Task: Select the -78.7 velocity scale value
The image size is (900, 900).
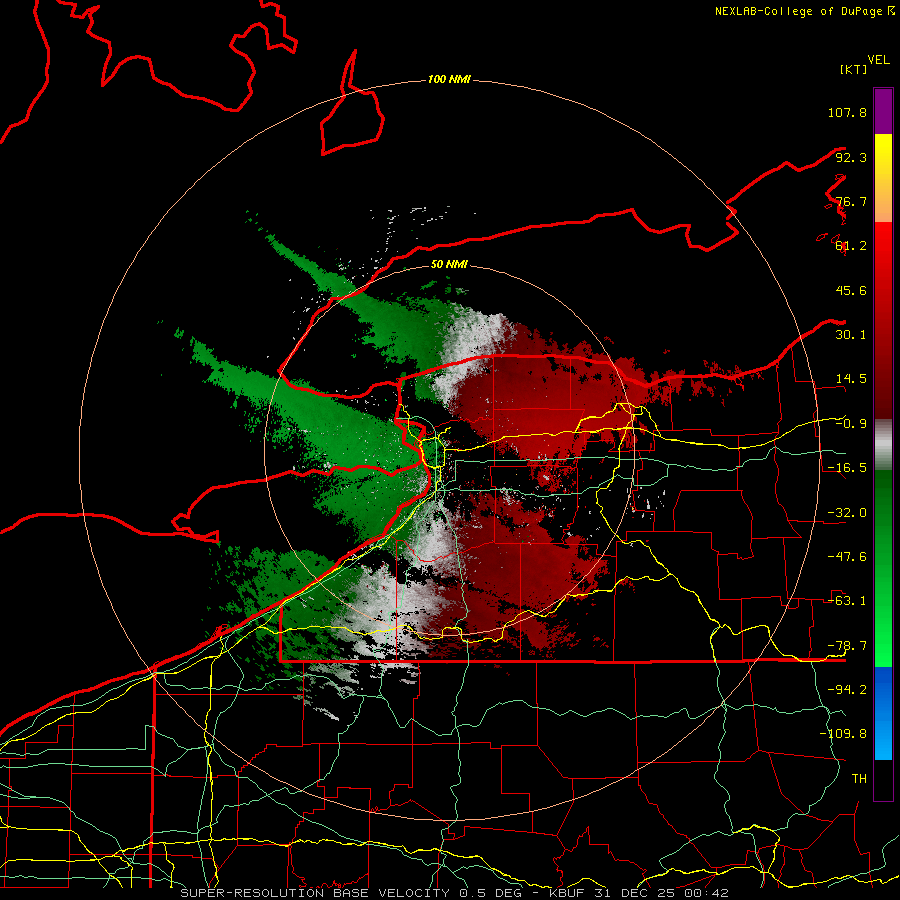Action: click(847, 646)
